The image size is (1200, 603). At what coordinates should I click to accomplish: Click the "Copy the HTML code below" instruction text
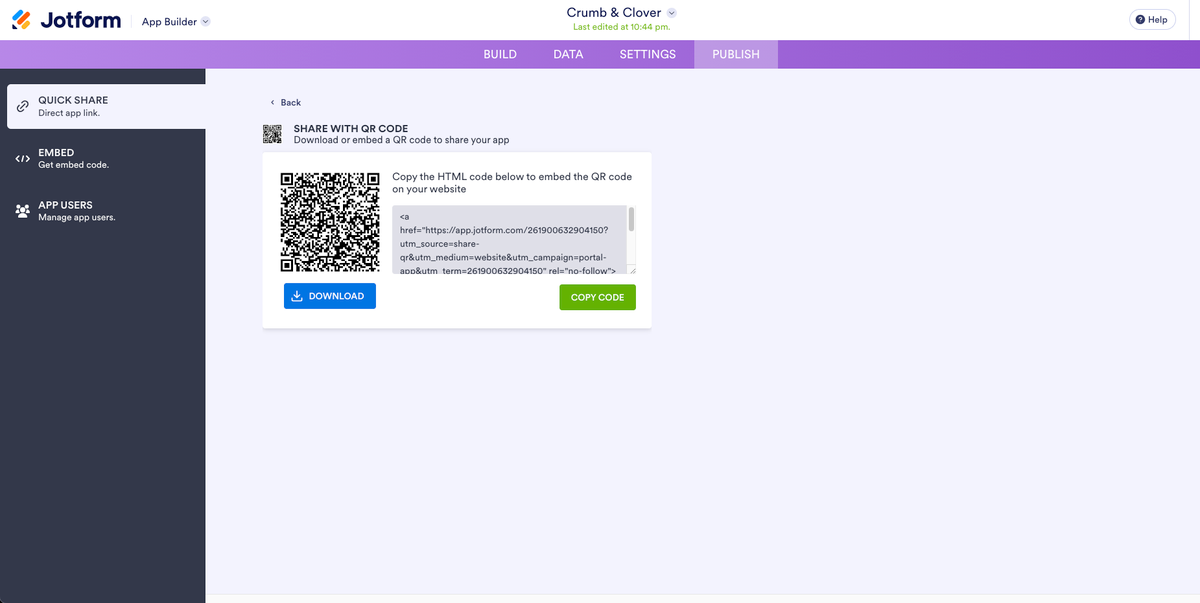tap(512, 182)
